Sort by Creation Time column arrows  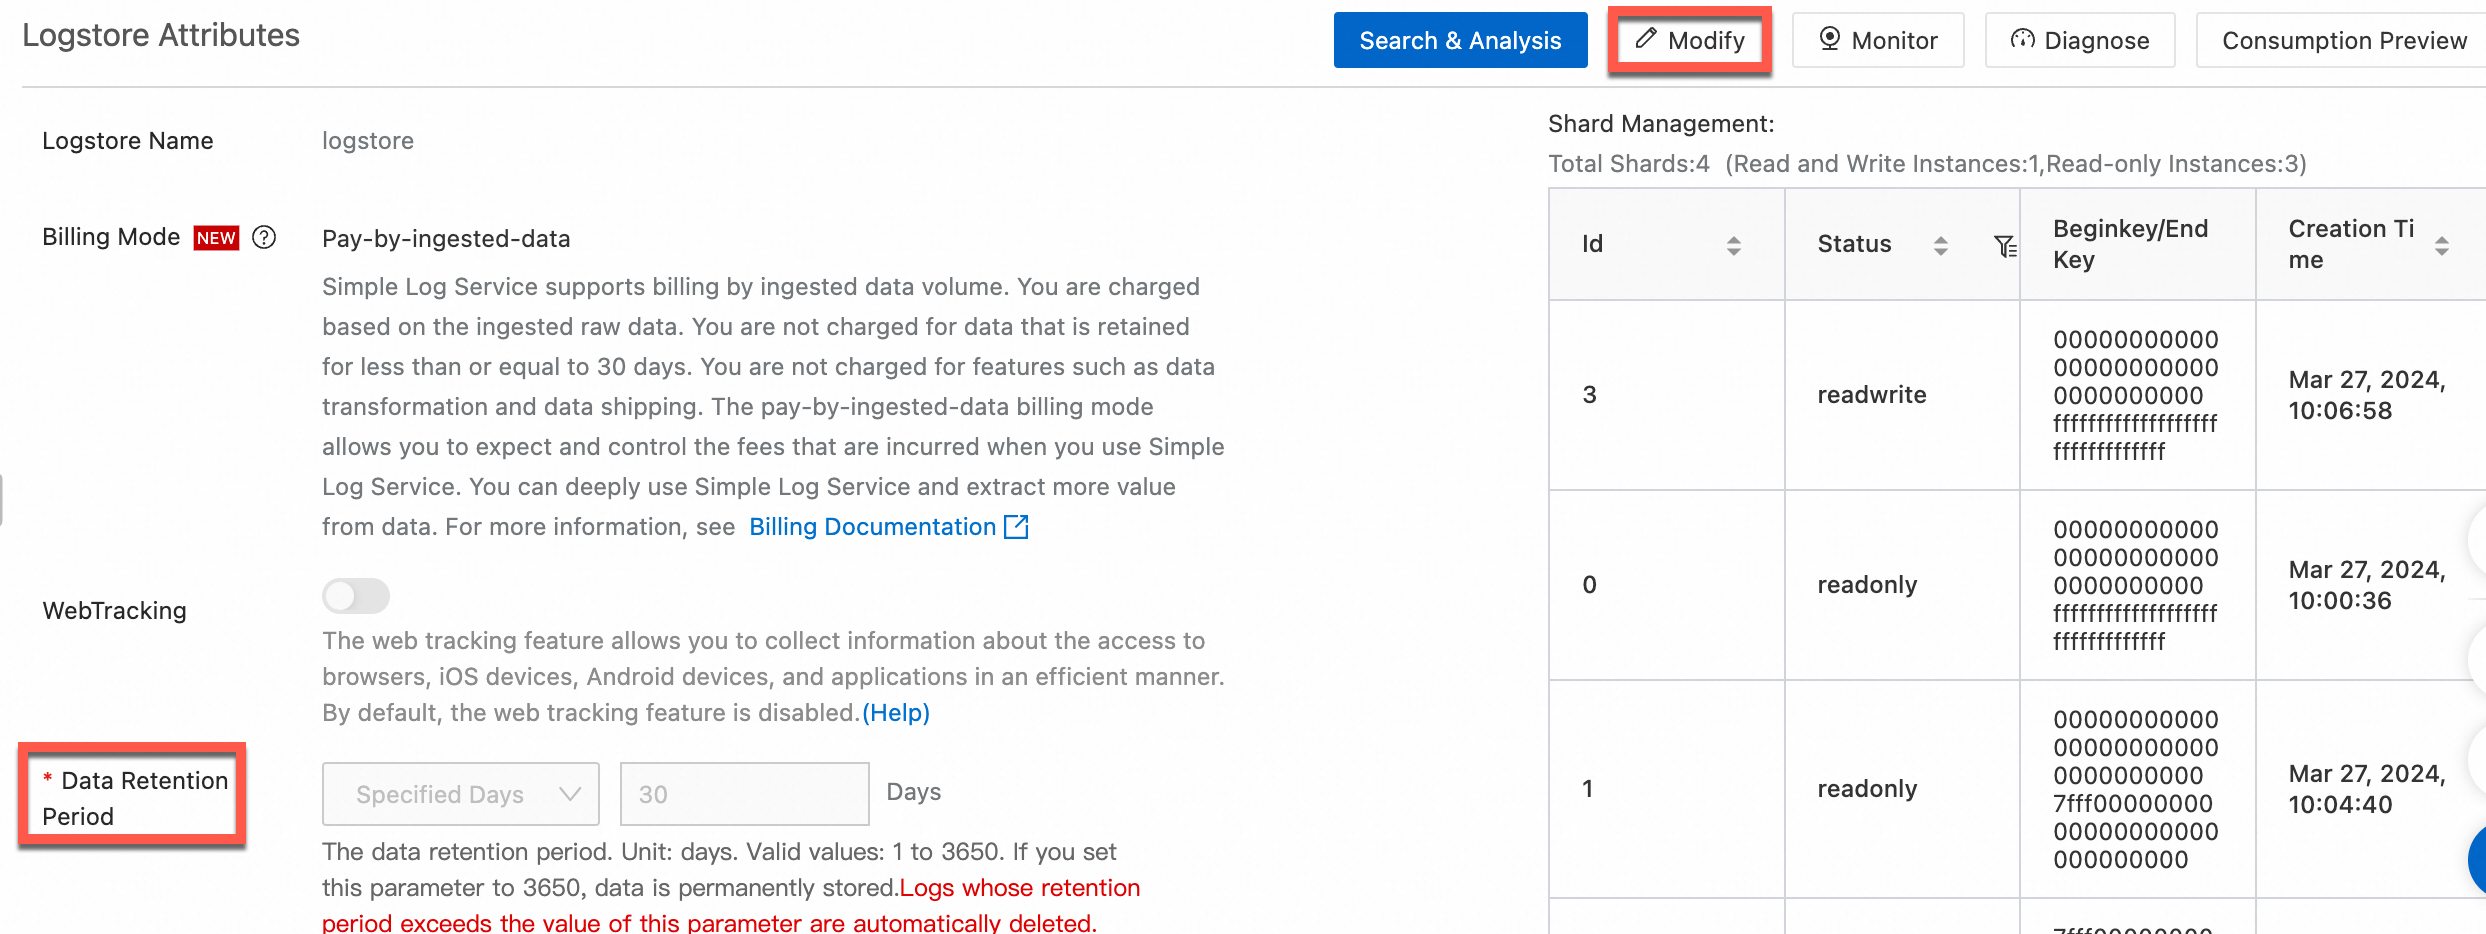2442,245
